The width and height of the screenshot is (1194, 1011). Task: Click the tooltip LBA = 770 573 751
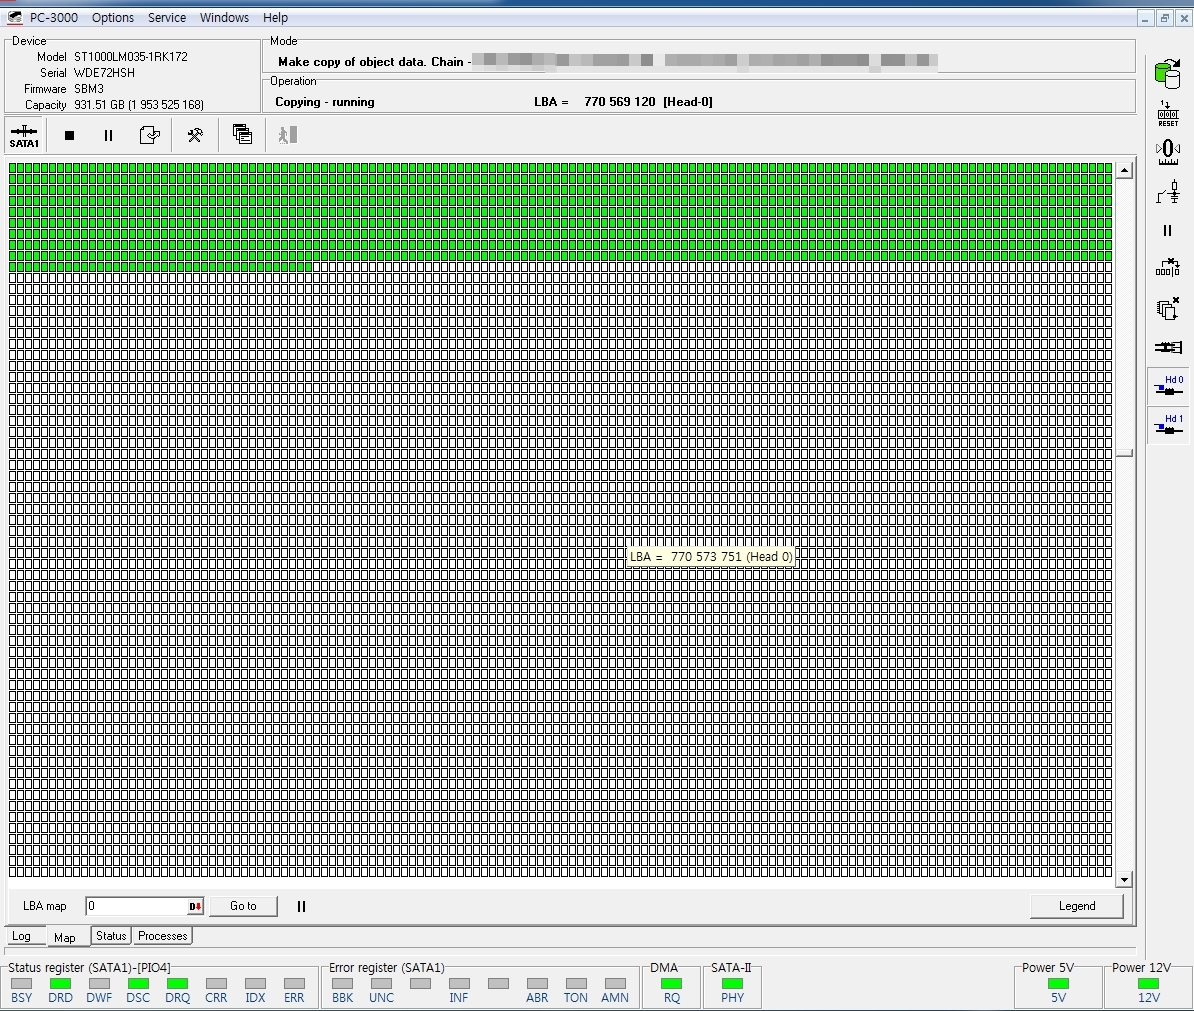pyautogui.click(x=710, y=557)
